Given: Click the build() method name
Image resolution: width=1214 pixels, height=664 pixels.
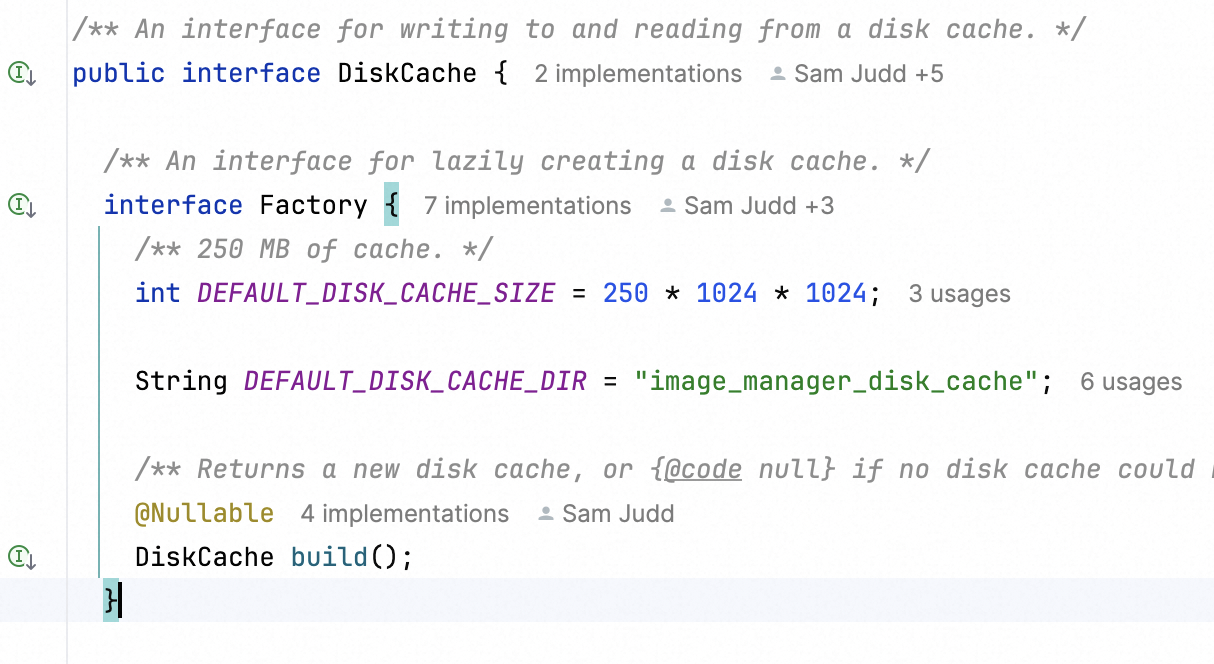Looking at the screenshot, I should click(x=330, y=557).
